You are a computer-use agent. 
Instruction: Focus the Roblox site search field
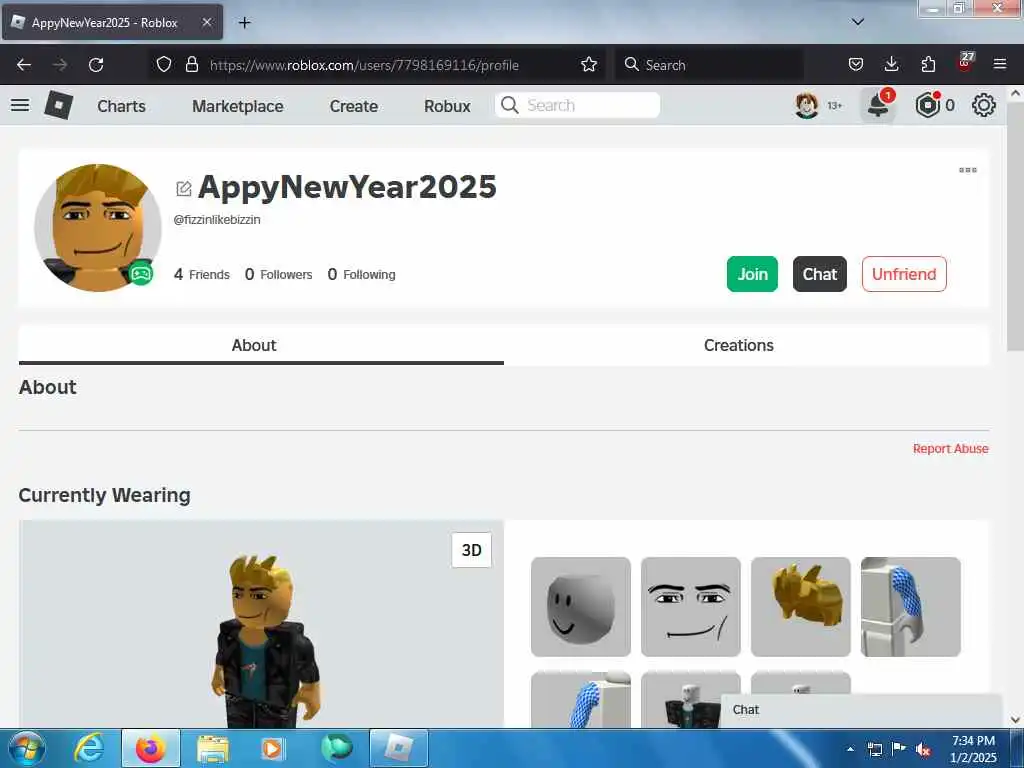577,105
